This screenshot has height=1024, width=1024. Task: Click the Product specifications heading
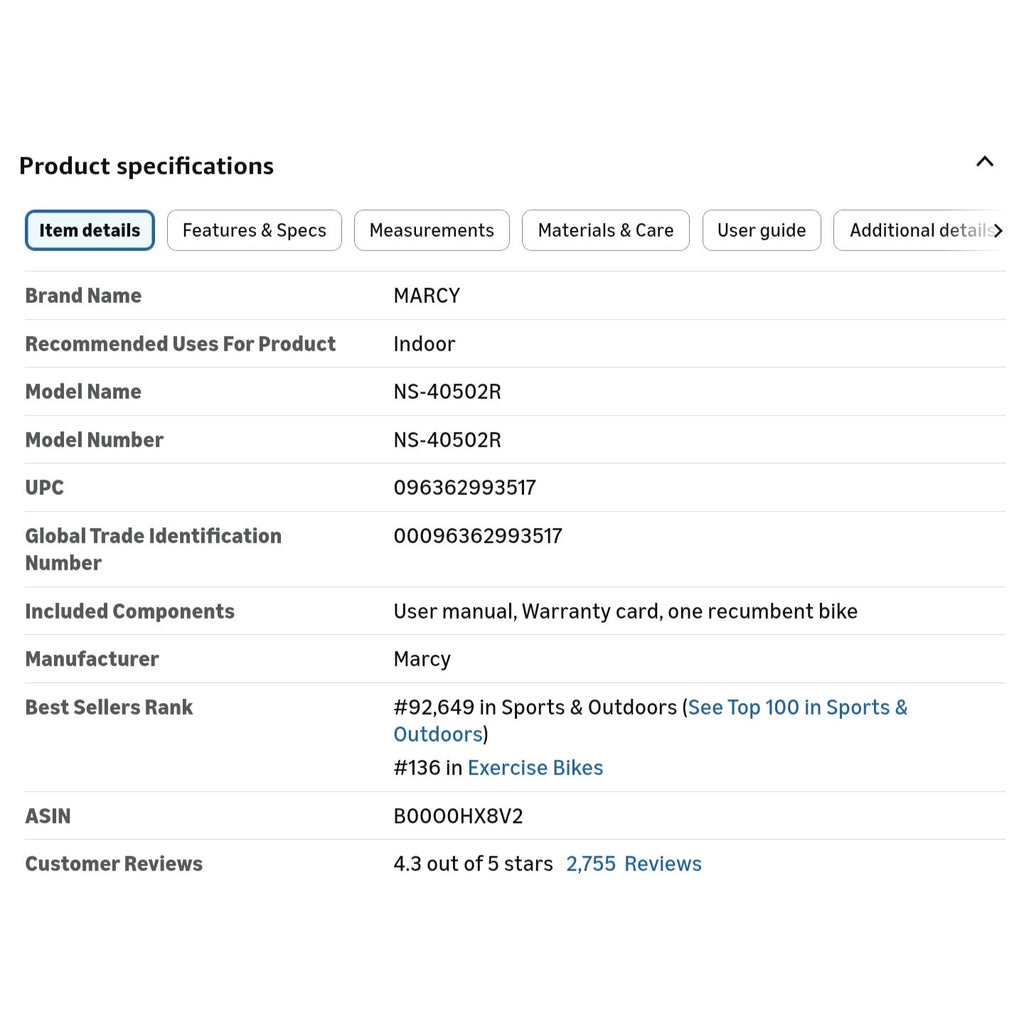pos(146,166)
